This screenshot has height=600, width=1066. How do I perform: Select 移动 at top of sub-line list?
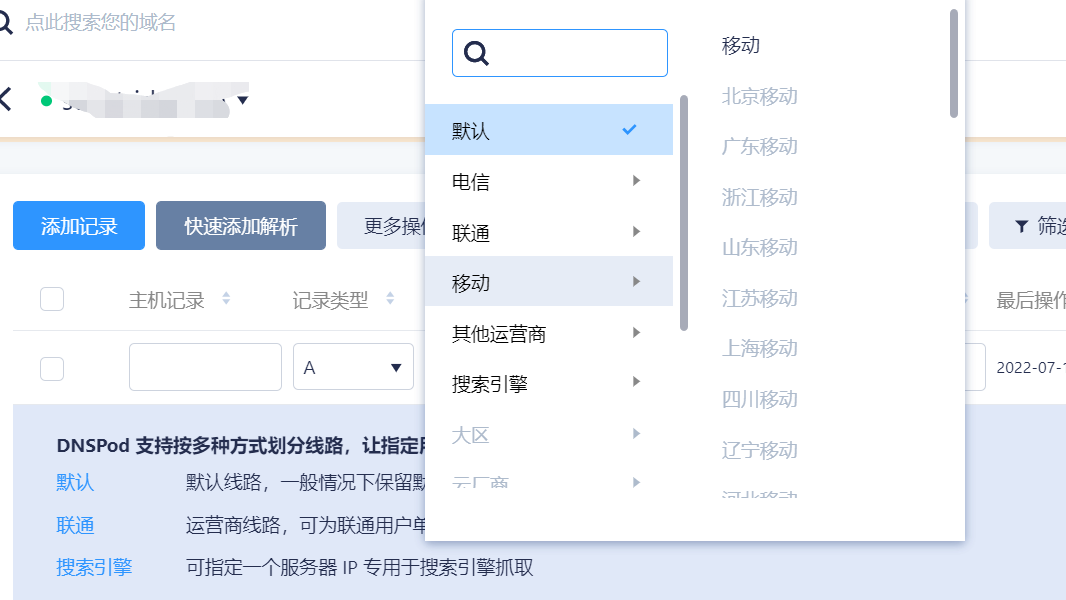(740, 46)
